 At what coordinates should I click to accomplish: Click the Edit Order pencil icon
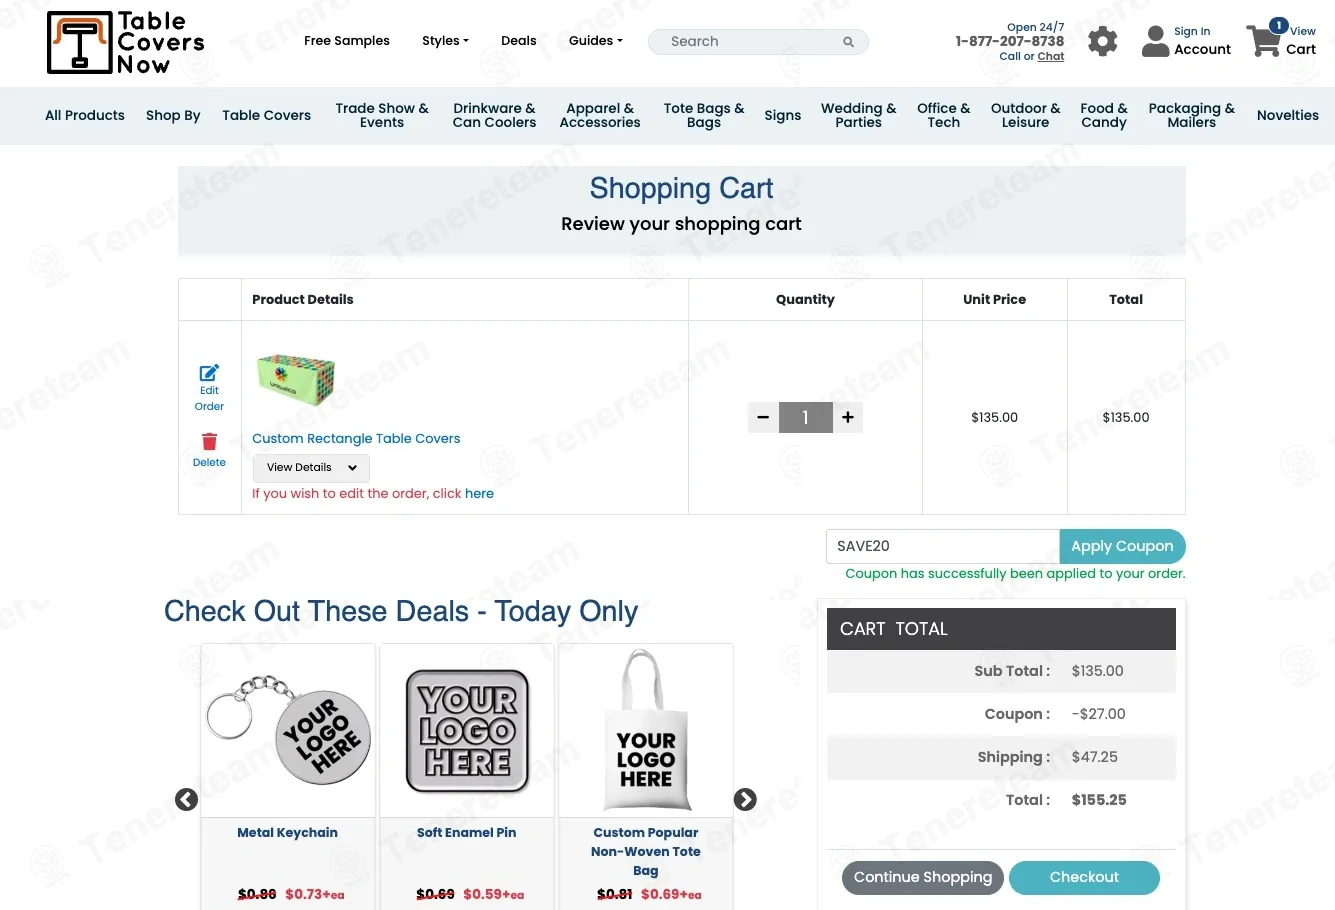[209, 374]
